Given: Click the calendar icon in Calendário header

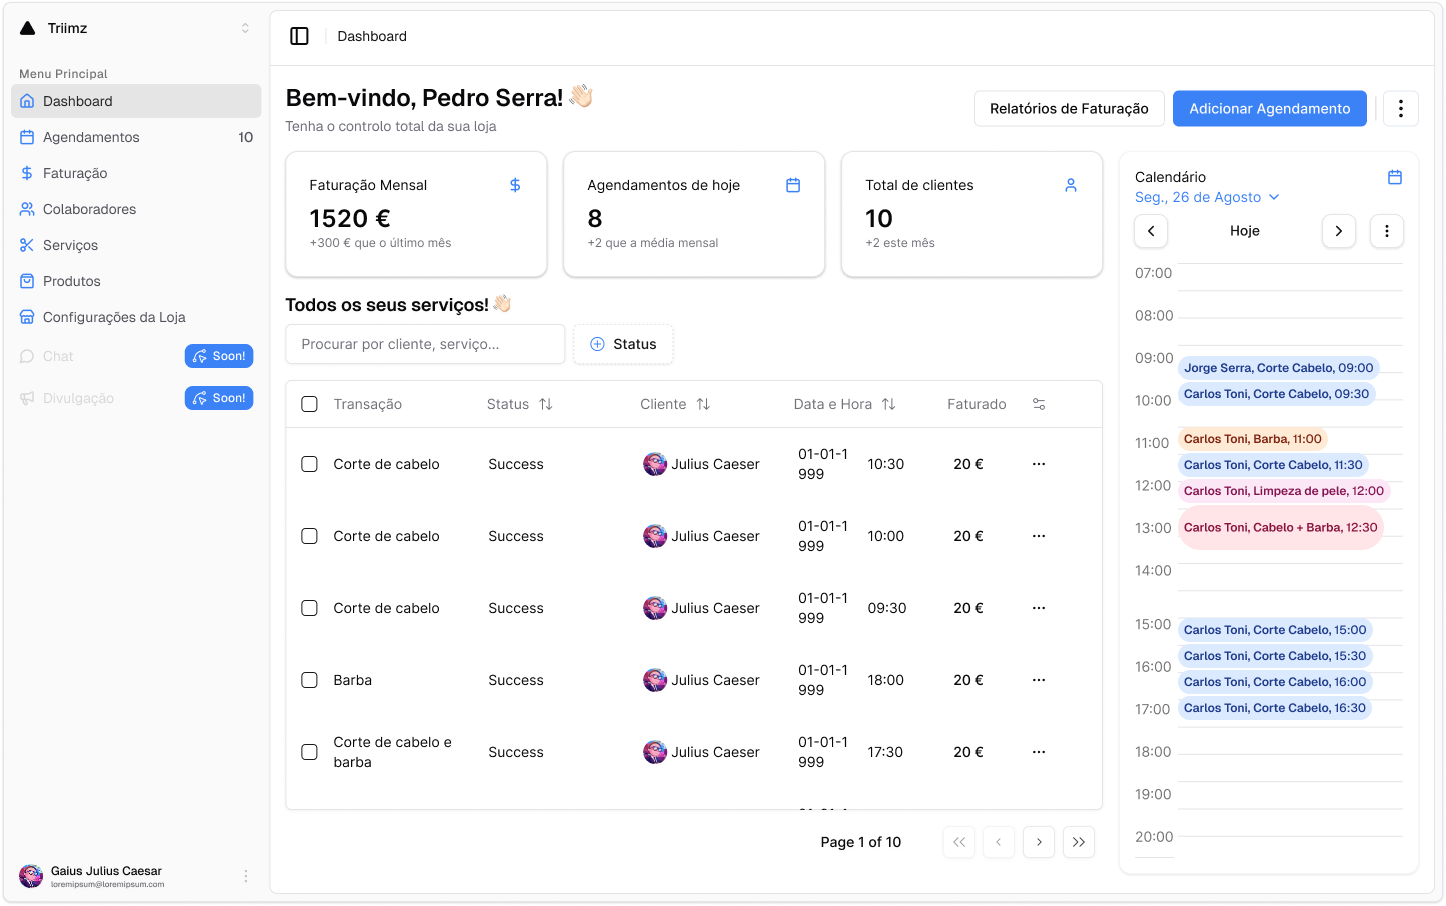Looking at the screenshot, I should pos(1394,177).
